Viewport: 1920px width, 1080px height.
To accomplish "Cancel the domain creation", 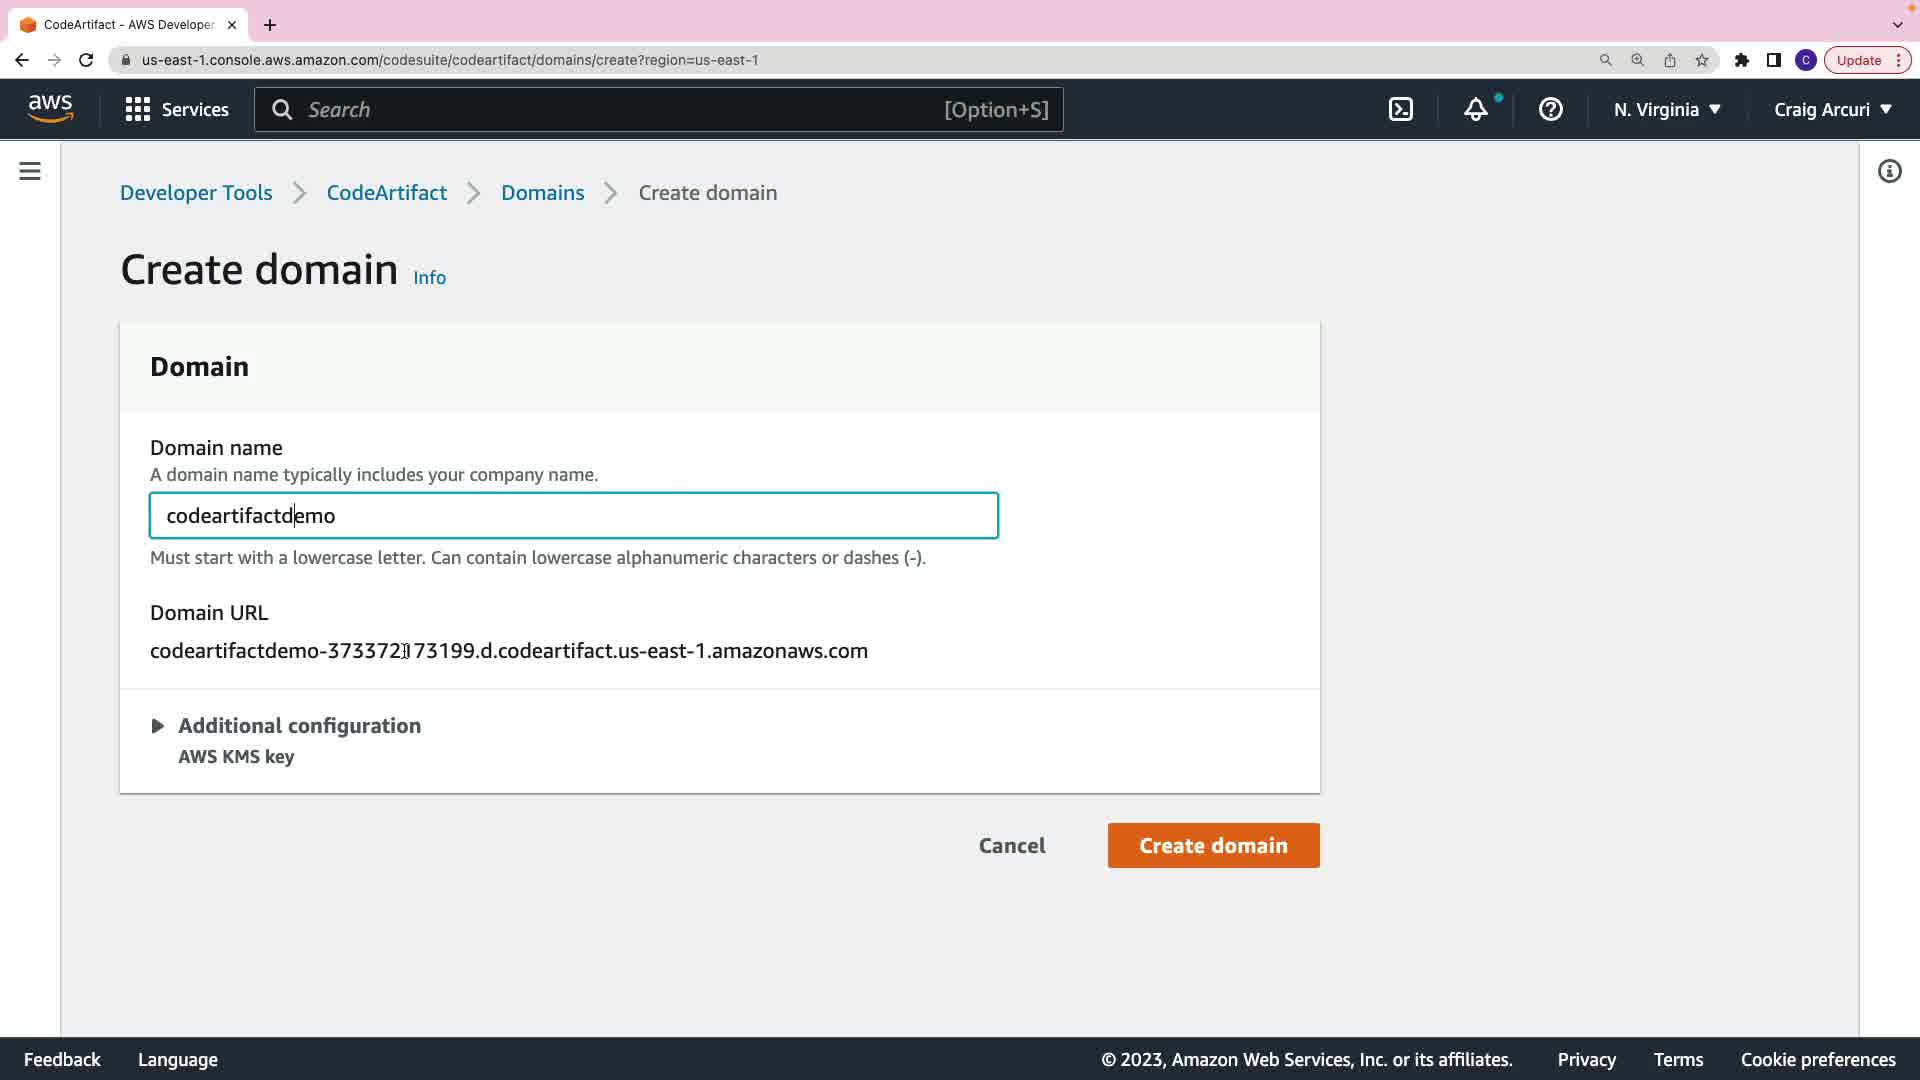I will point(1012,846).
